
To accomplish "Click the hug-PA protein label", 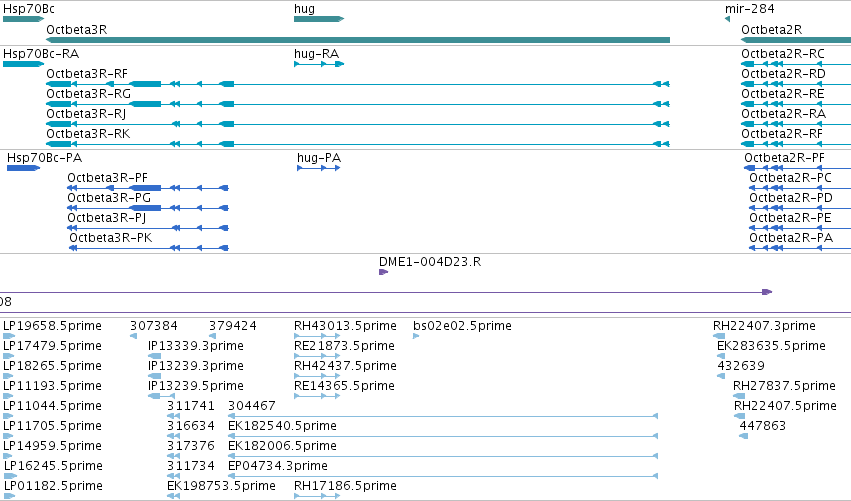I will pos(319,158).
